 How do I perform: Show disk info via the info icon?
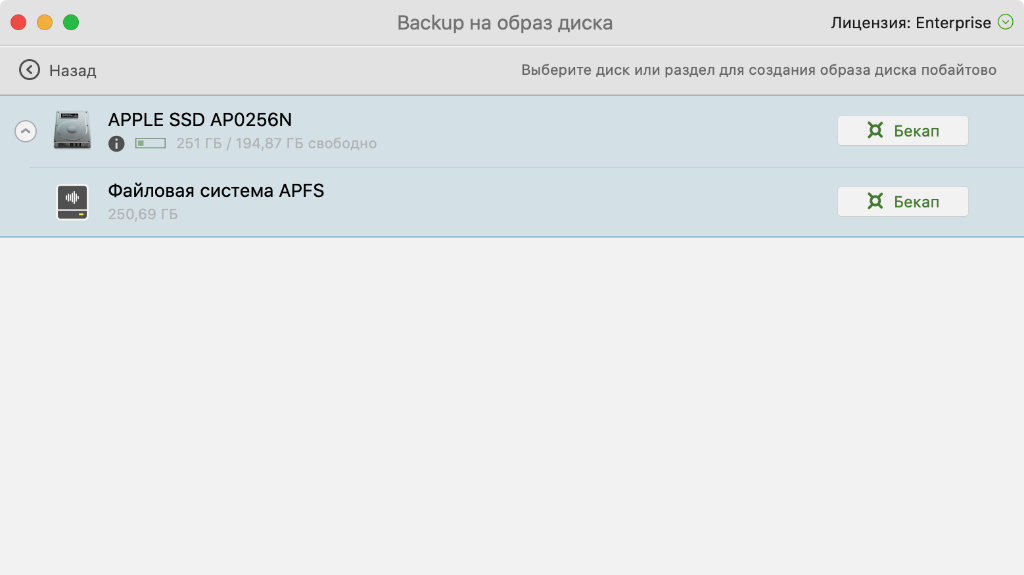[x=117, y=144]
